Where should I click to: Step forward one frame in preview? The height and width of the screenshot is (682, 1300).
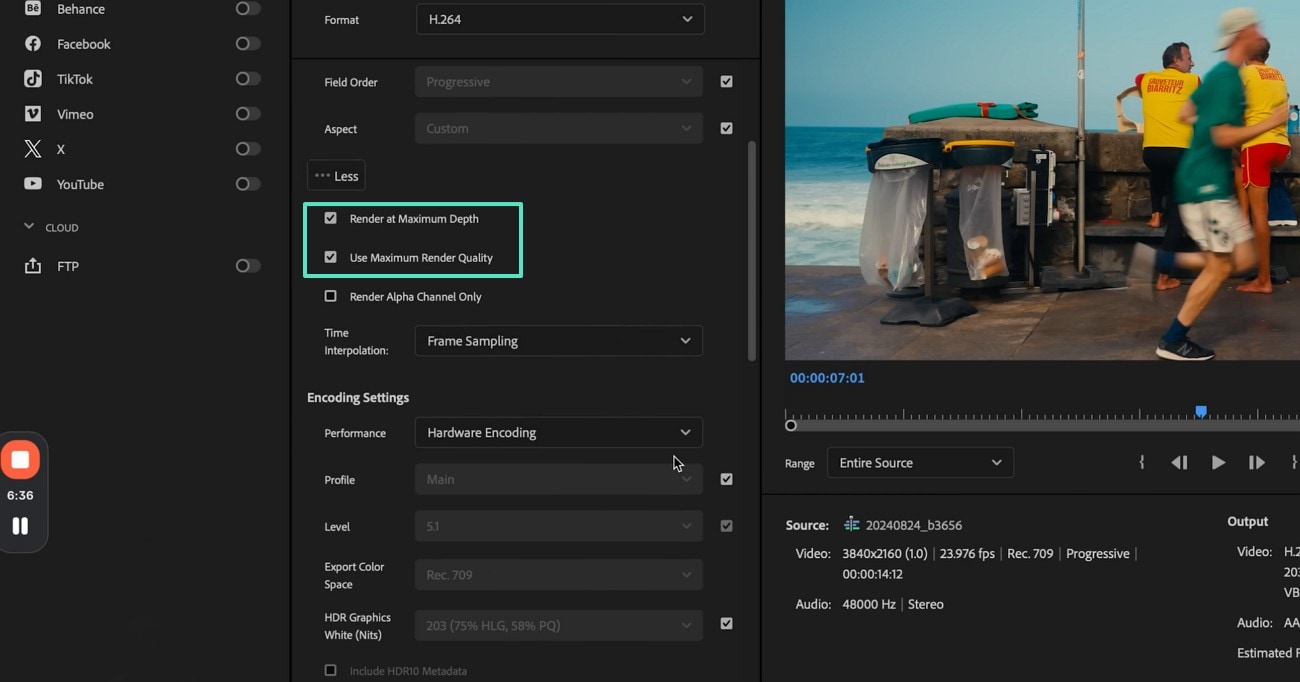tap(1257, 463)
